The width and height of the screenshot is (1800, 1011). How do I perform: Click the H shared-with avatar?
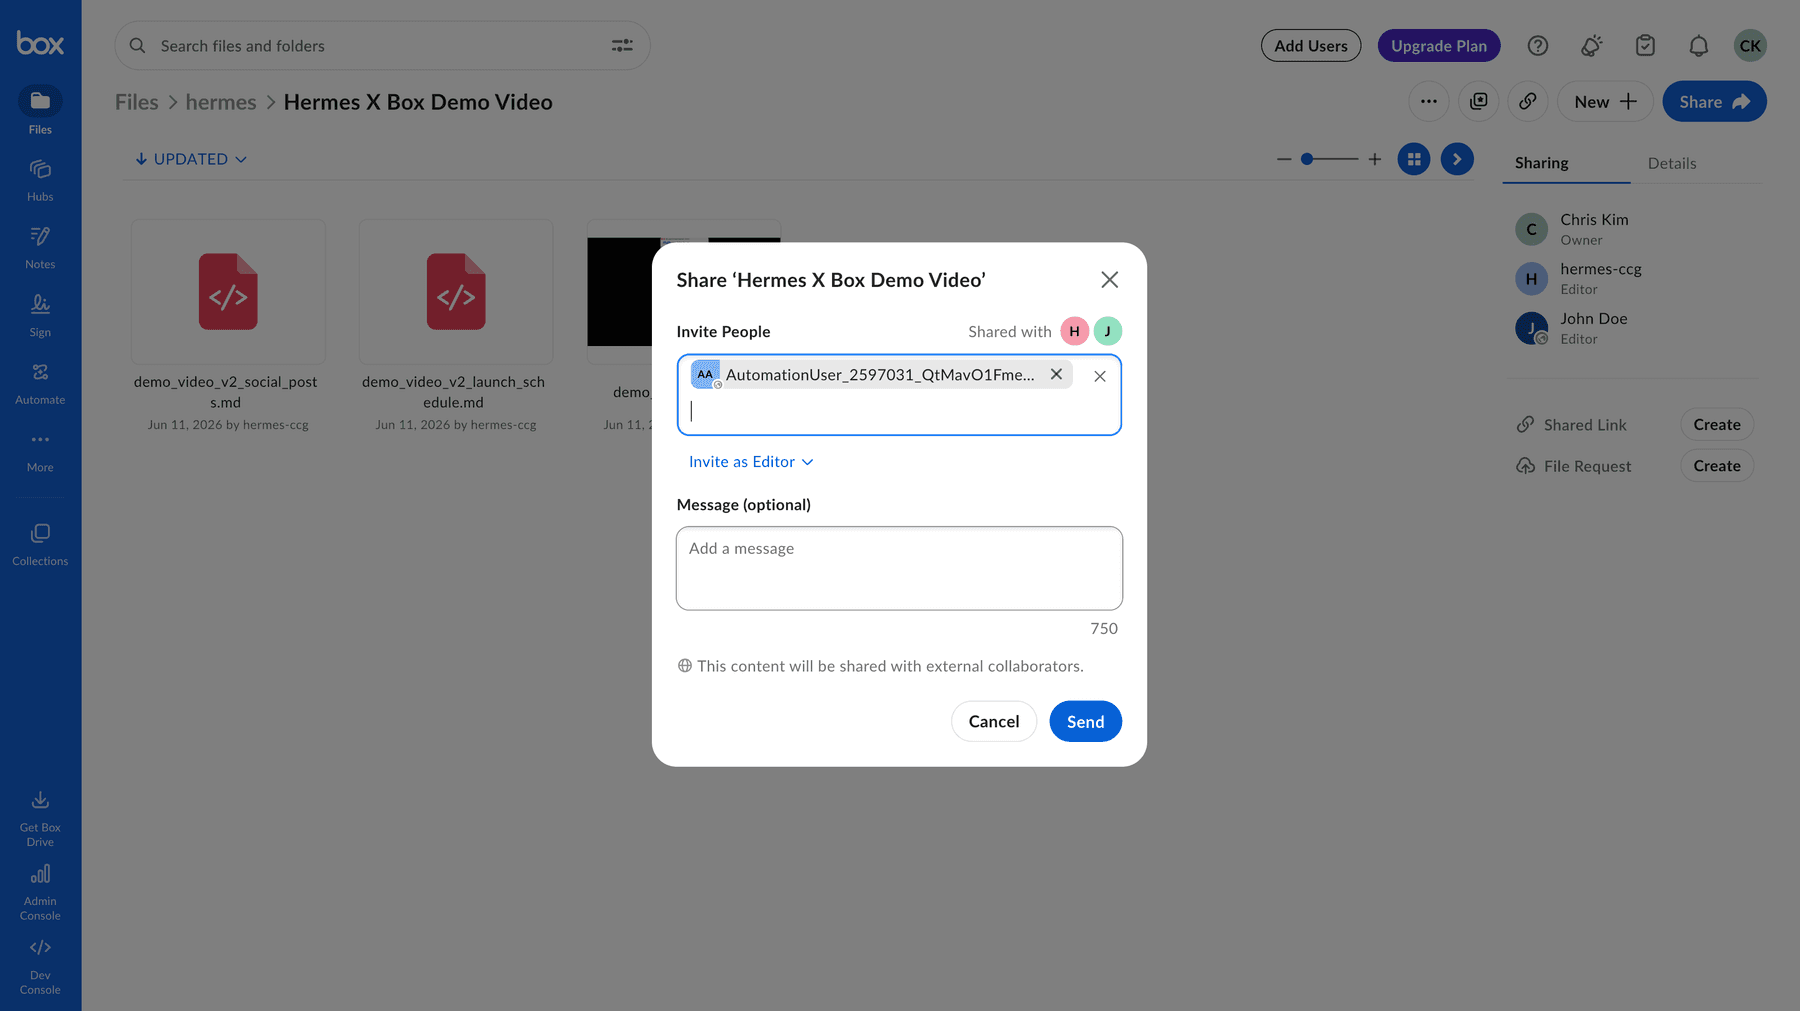1074,331
